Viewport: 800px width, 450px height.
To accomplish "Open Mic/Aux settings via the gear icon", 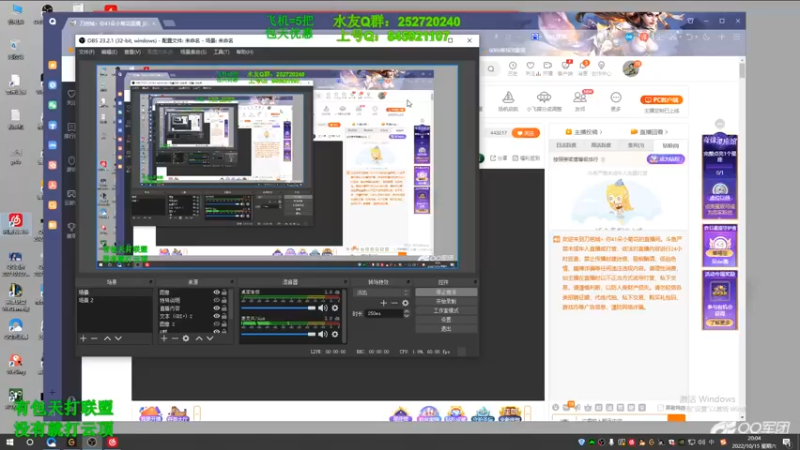I will click(335, 334).
